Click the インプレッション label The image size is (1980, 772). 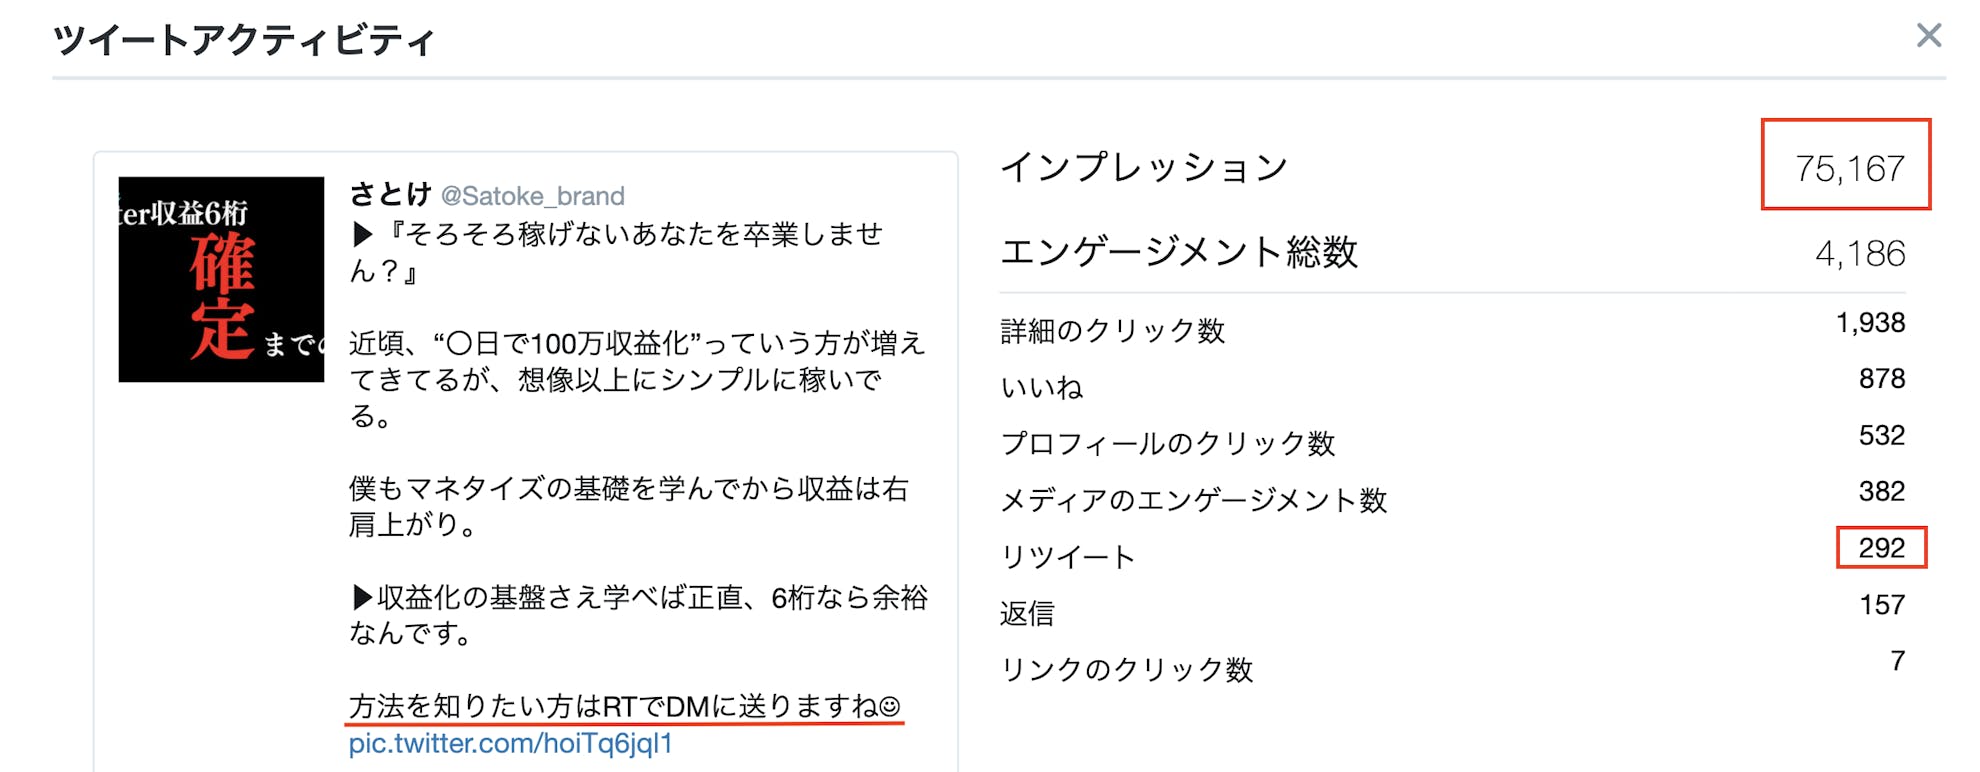[x=1144, y=167]
